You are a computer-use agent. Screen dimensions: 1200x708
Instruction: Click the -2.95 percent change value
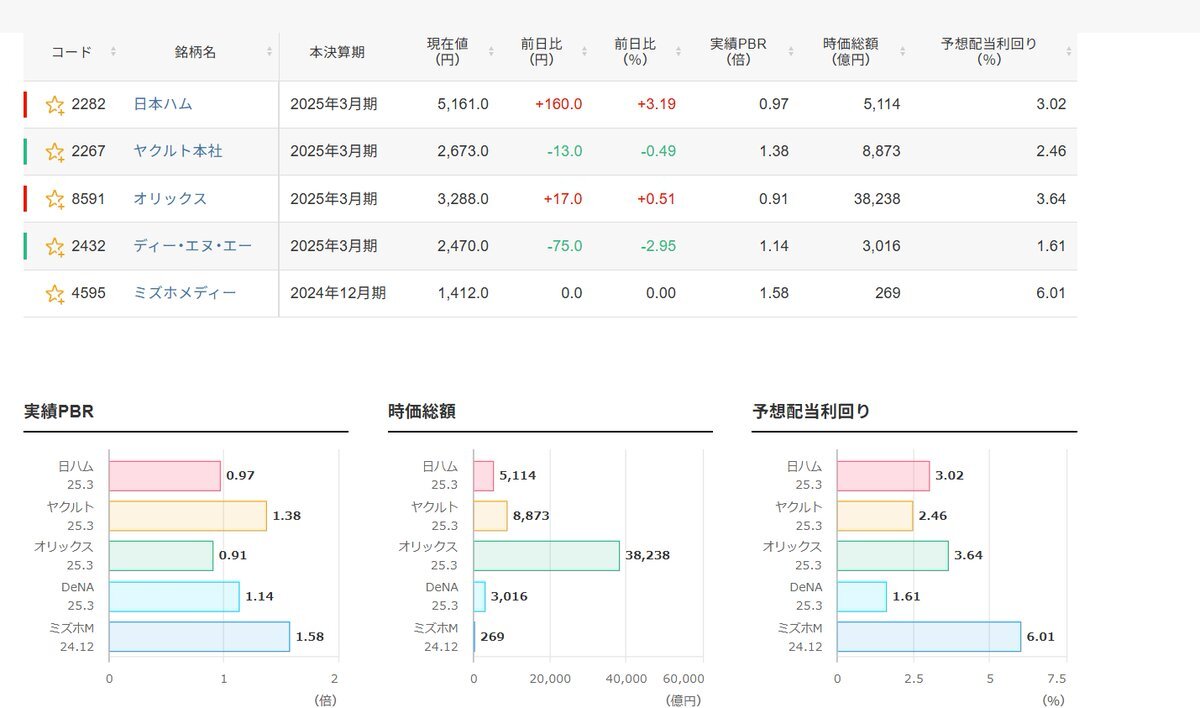pos(658,245)
